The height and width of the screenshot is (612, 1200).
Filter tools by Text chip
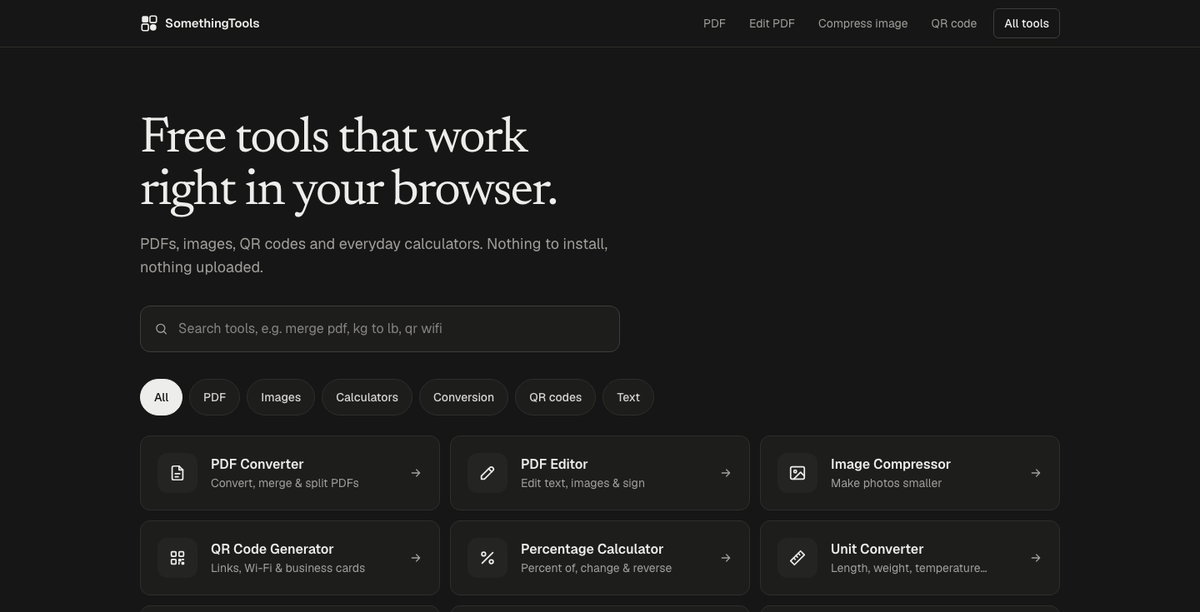628,397
